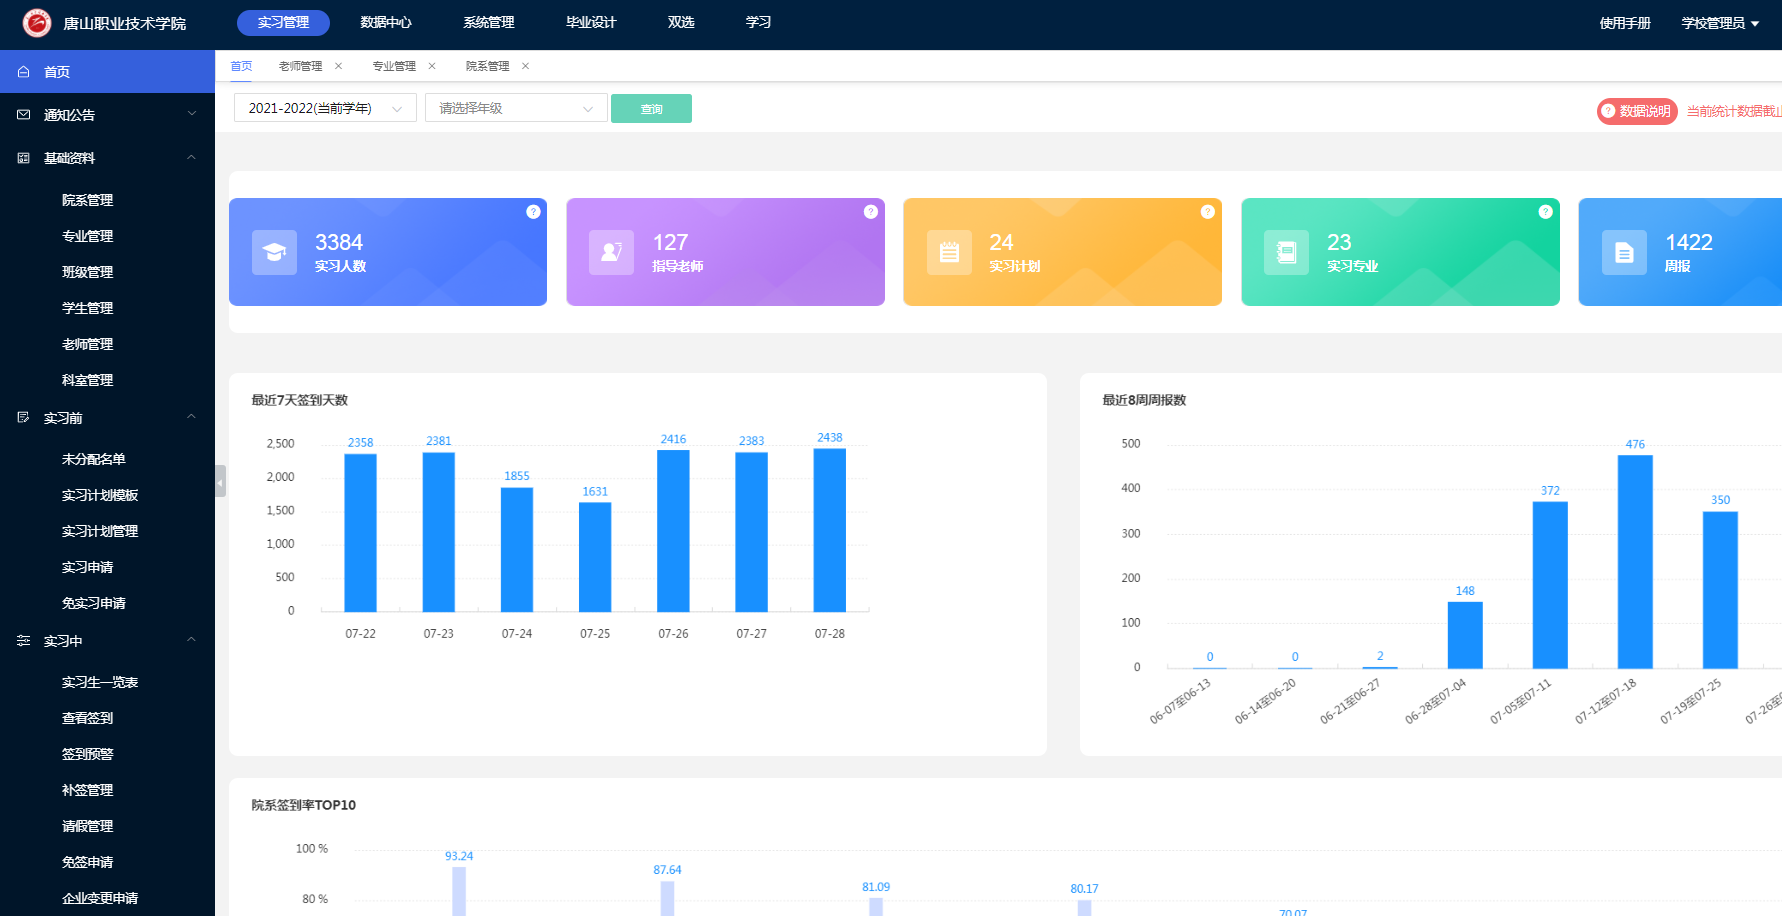This screenshot has height=916, width=1782.
Task: Click the 查询 search button
Action: click(651, 109)
